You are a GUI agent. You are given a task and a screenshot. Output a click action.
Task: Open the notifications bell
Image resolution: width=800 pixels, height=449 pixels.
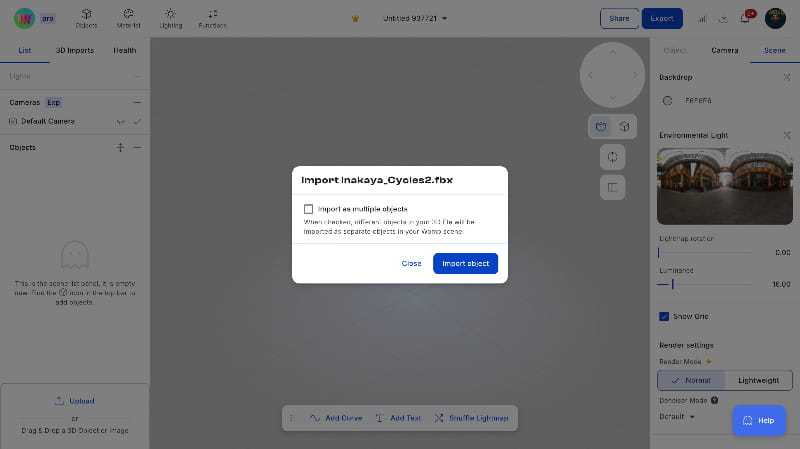744,19
